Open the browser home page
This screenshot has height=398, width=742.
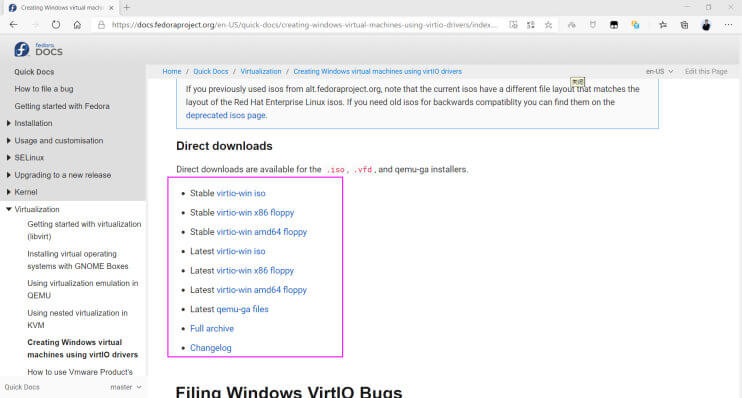(x=77, y=25)
